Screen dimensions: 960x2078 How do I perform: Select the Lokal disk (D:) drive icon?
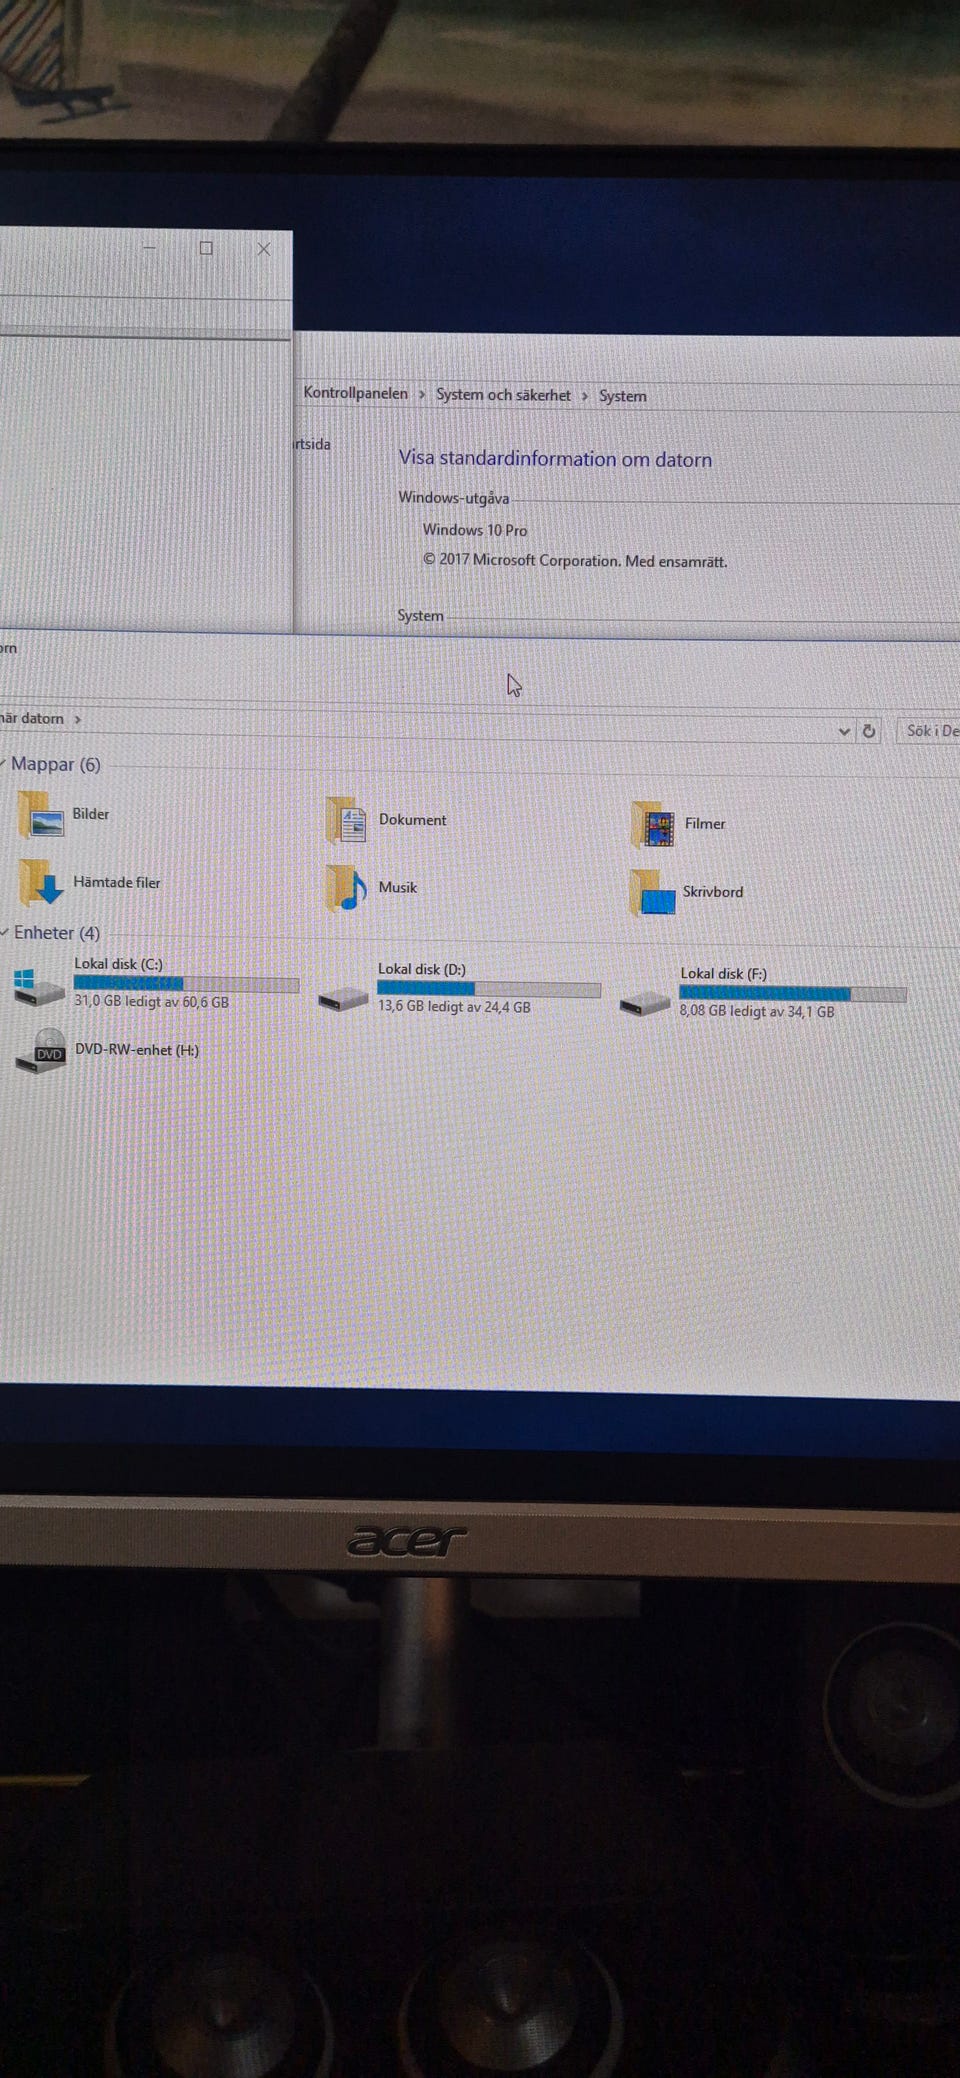[x=343, y=997]
